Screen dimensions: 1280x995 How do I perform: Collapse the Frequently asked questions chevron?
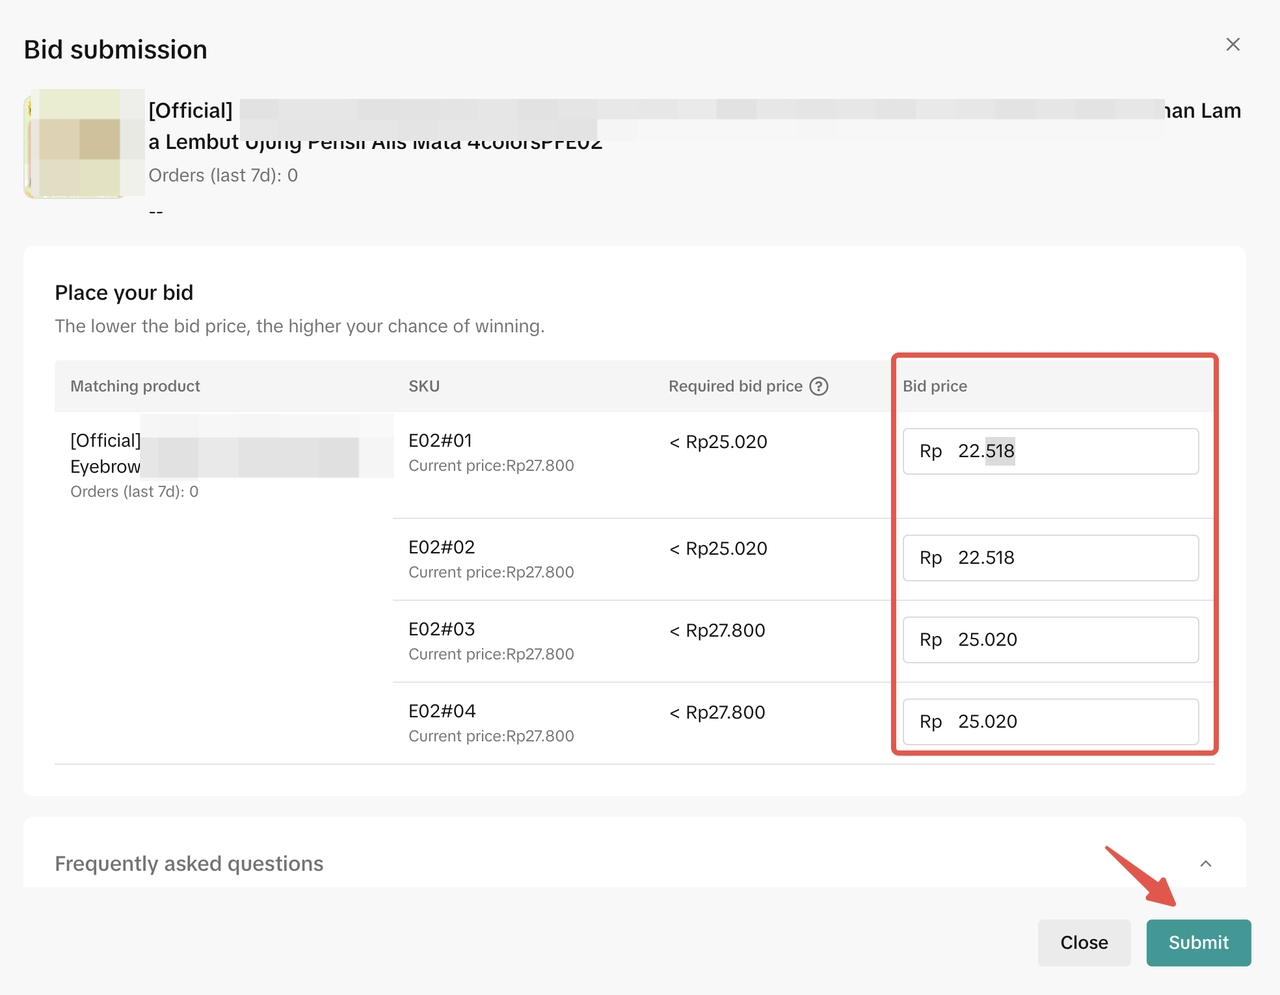[x=1205, y=864]
